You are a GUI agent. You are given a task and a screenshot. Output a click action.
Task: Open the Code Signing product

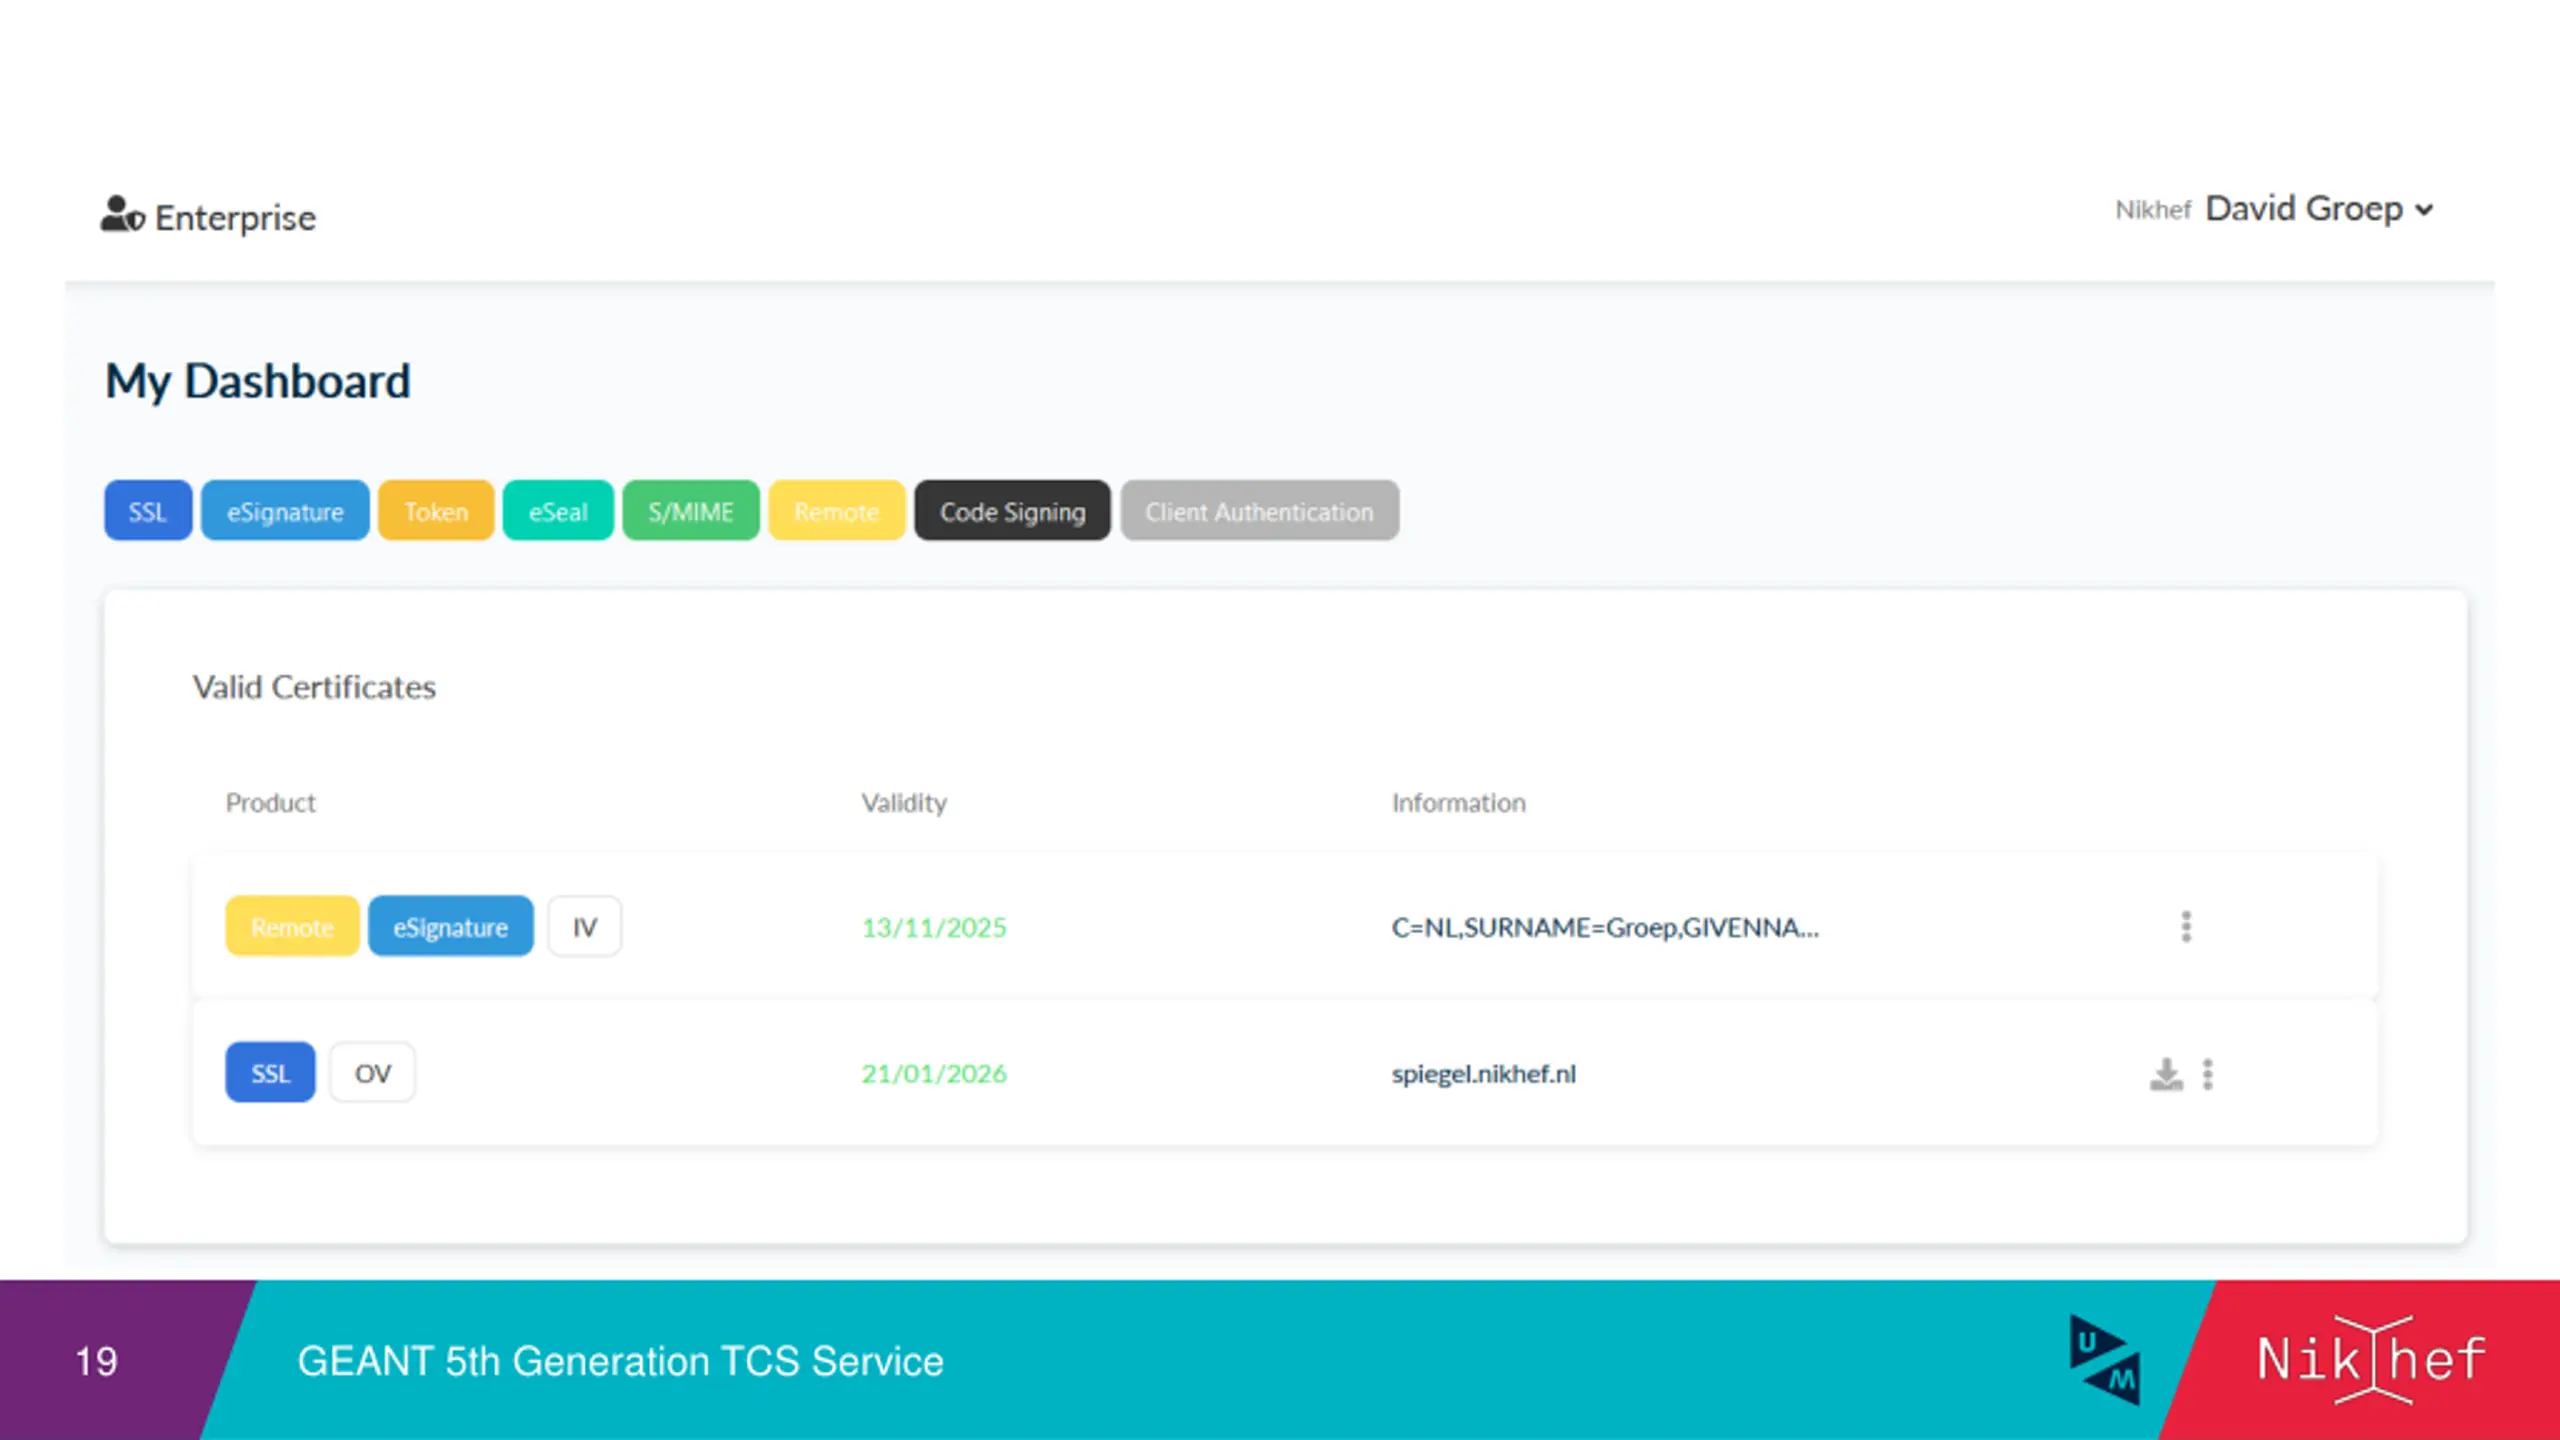[1012, 511]
